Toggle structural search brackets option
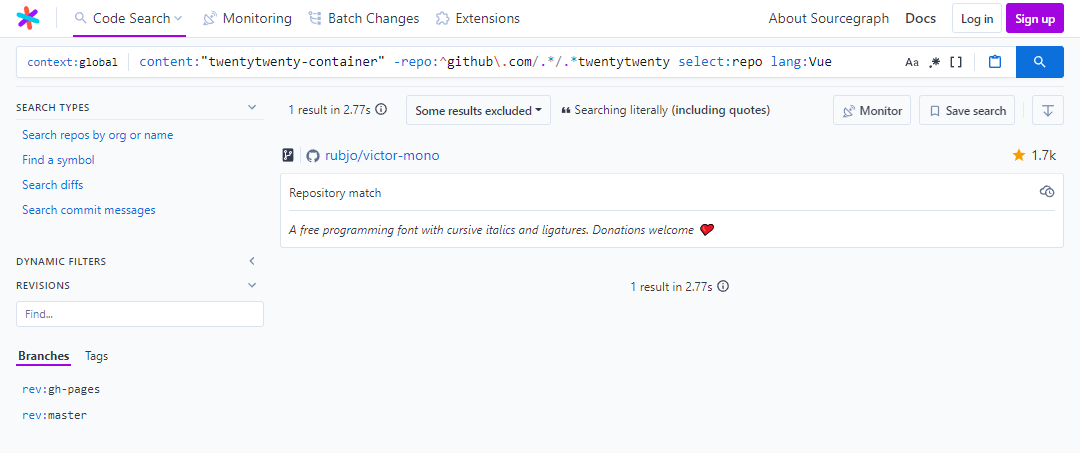 pyautogui.click(x=956, y=62)
